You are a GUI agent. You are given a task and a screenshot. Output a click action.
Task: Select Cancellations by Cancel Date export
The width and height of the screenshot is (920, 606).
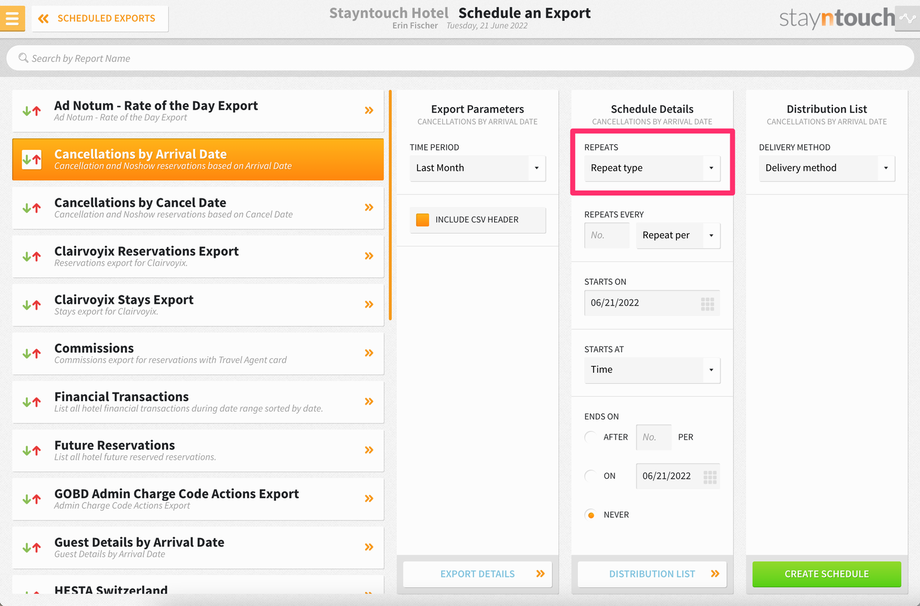[x=198, y=208]
